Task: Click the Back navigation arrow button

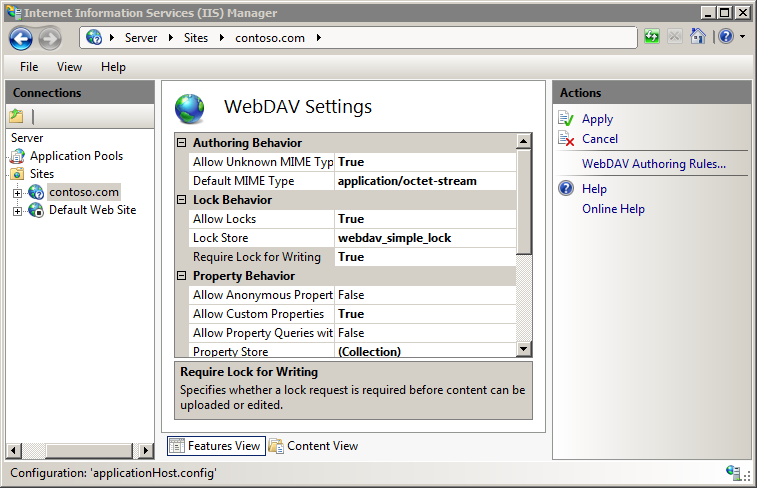Action: click(x=21, y=38)
